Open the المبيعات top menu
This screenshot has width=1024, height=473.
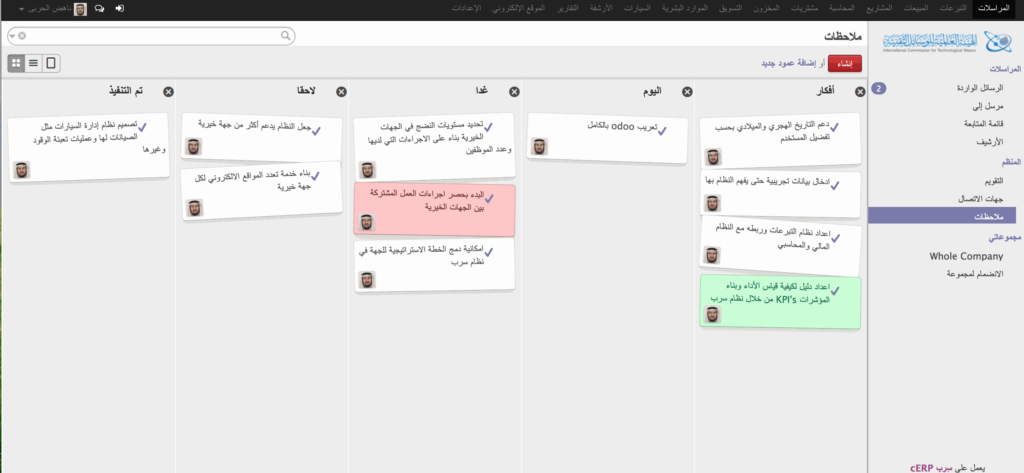pyautogui.click(x=918, y=8)
